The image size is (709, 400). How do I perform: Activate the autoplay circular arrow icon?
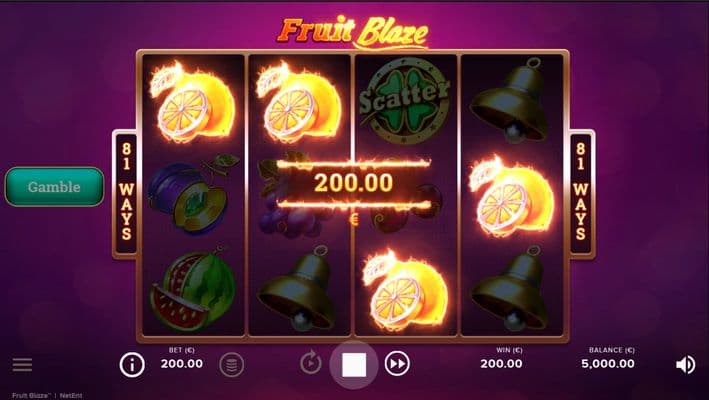click(x=311, y=363)
